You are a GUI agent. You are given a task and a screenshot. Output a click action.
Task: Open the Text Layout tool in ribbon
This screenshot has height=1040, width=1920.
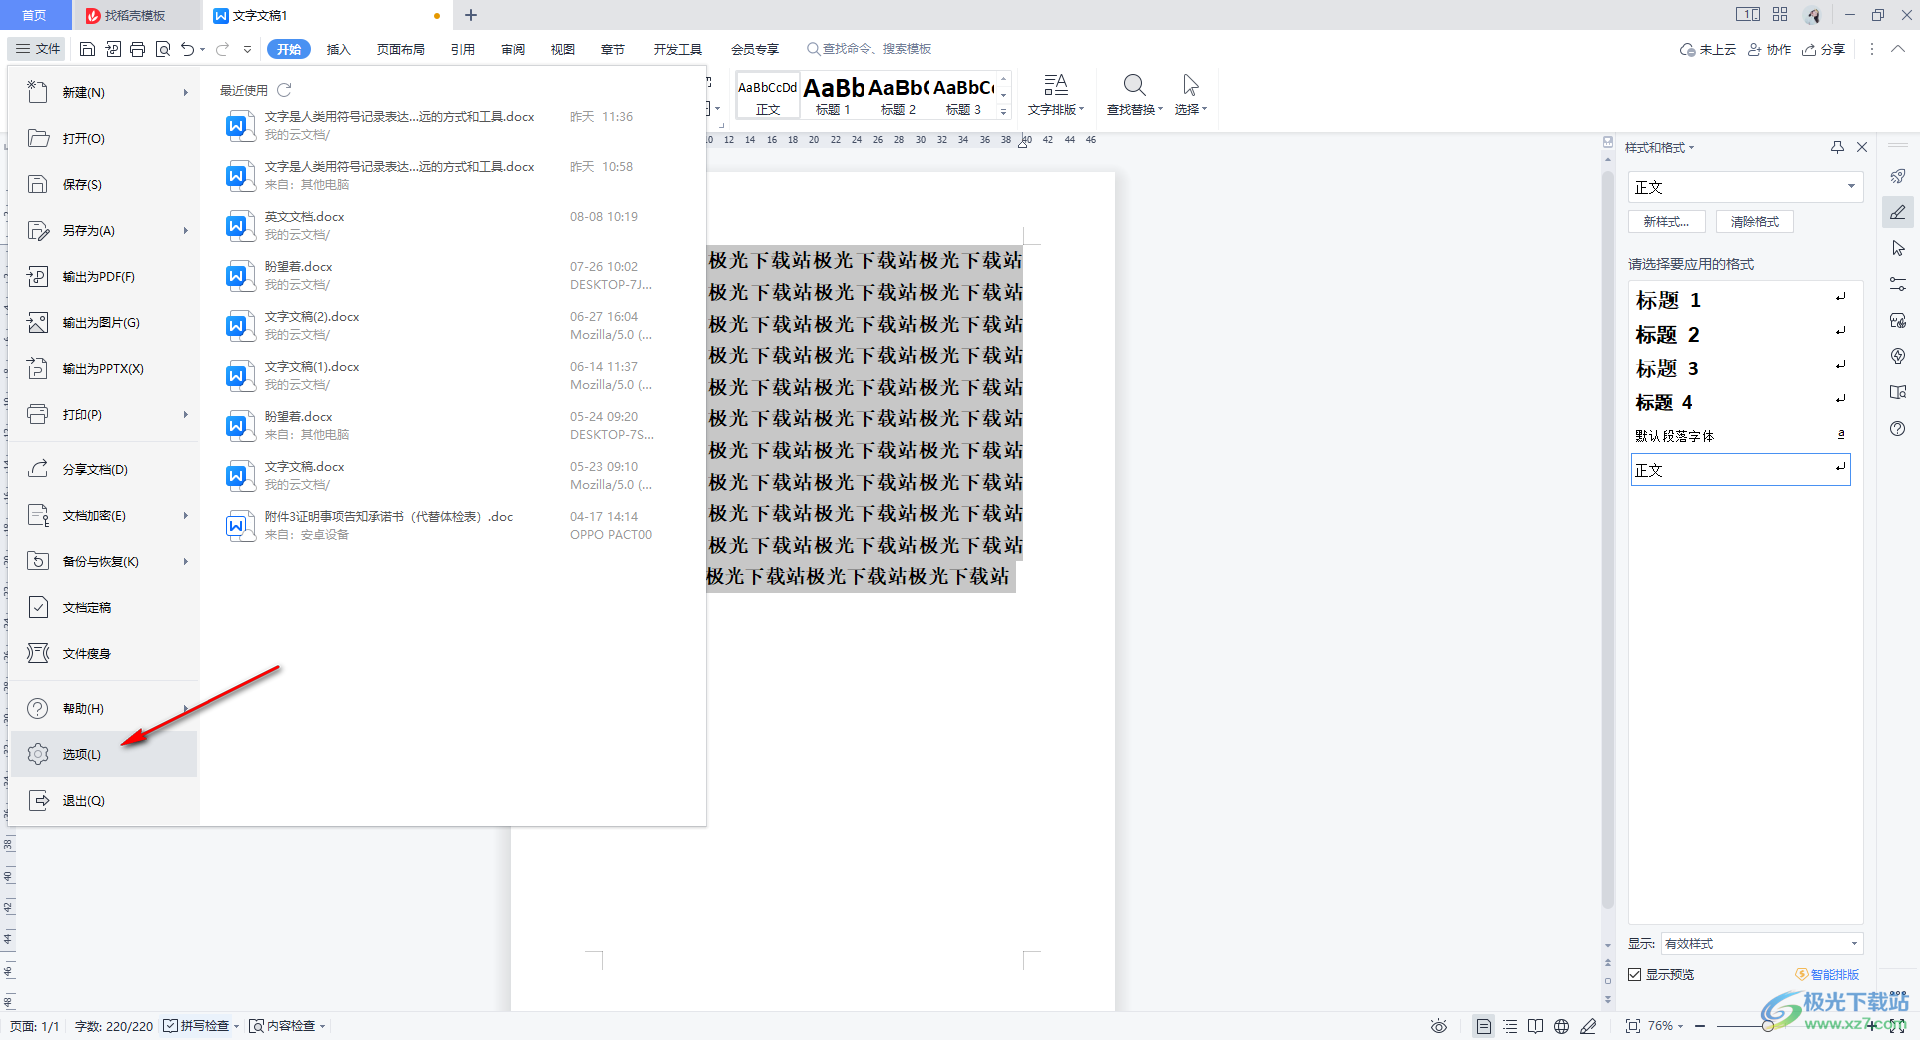(x=1055, y=95)
